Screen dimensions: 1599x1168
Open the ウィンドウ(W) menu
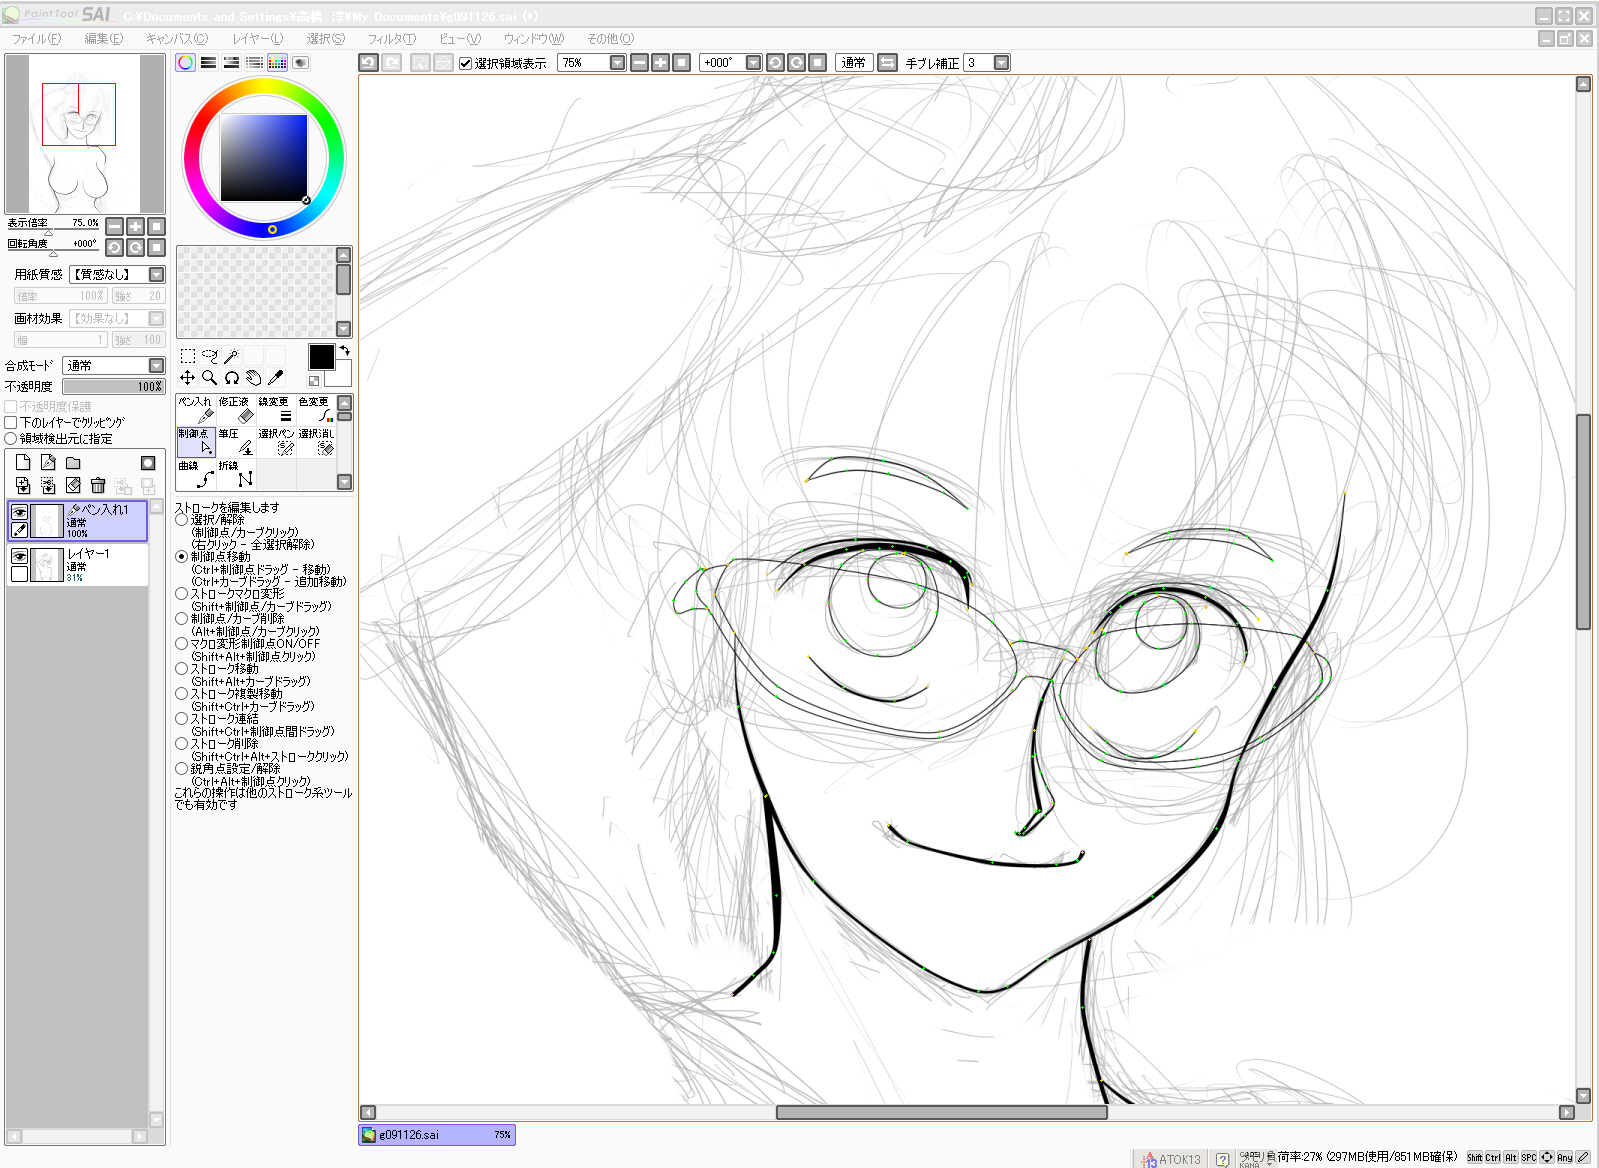coord(534,39)
